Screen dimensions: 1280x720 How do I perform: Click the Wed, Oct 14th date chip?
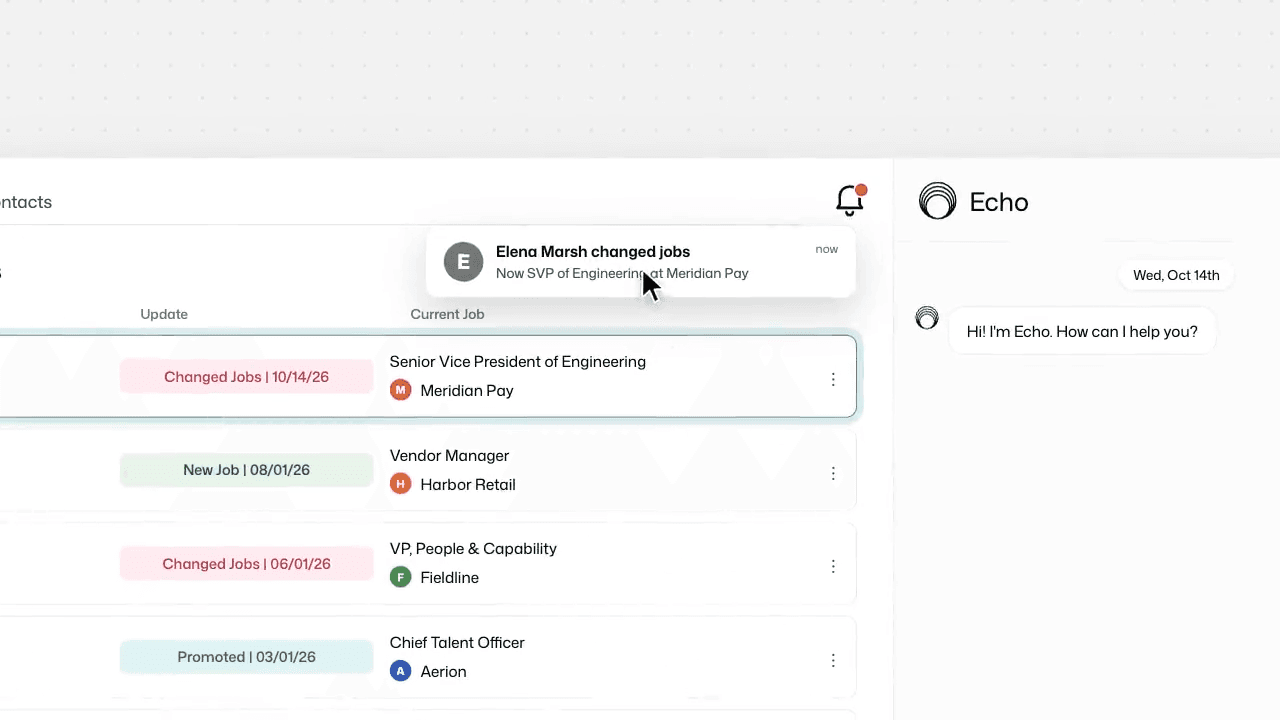[x=1176, y=275]
